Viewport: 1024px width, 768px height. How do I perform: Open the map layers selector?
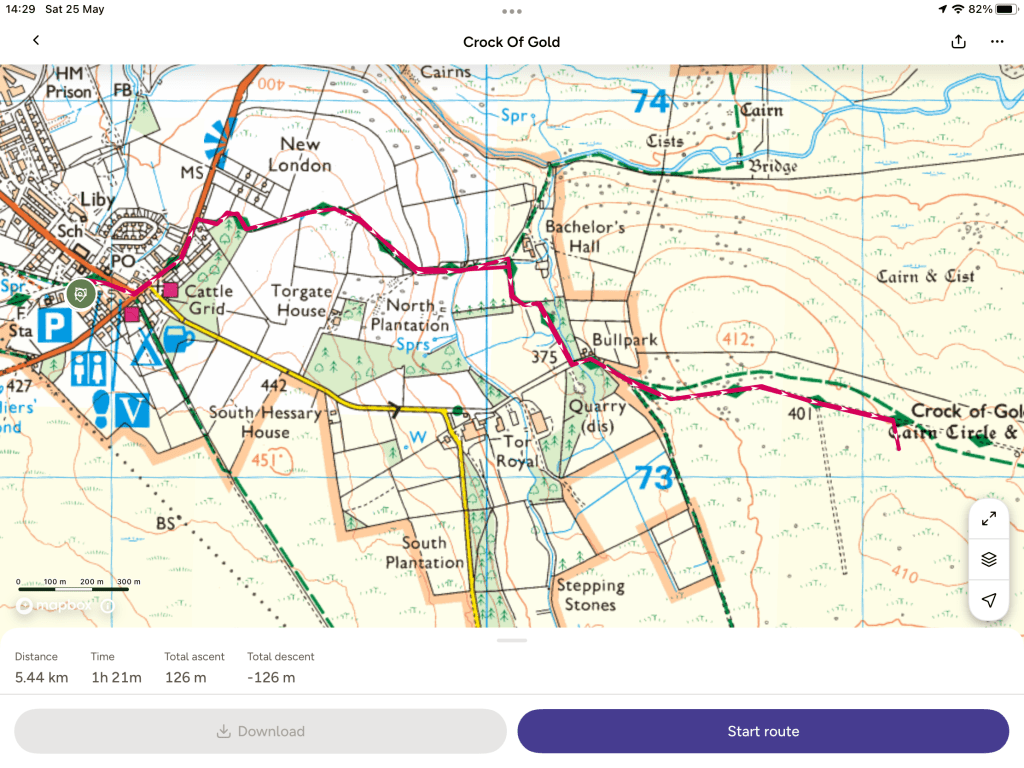(x=989, y=559)
